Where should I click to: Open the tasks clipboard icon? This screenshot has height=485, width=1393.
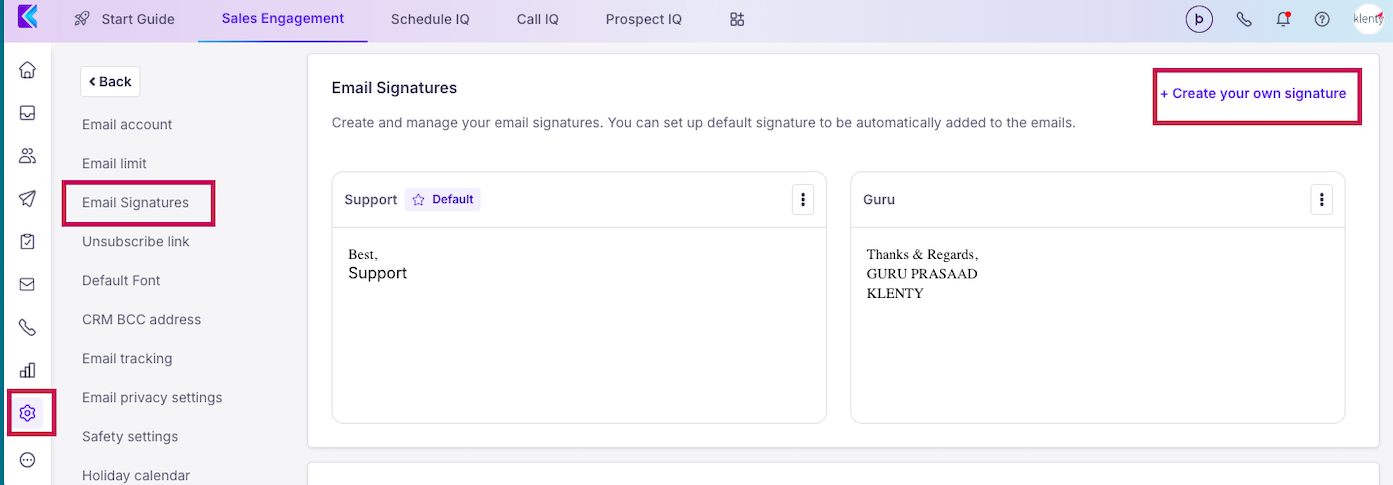pos(28,241)
